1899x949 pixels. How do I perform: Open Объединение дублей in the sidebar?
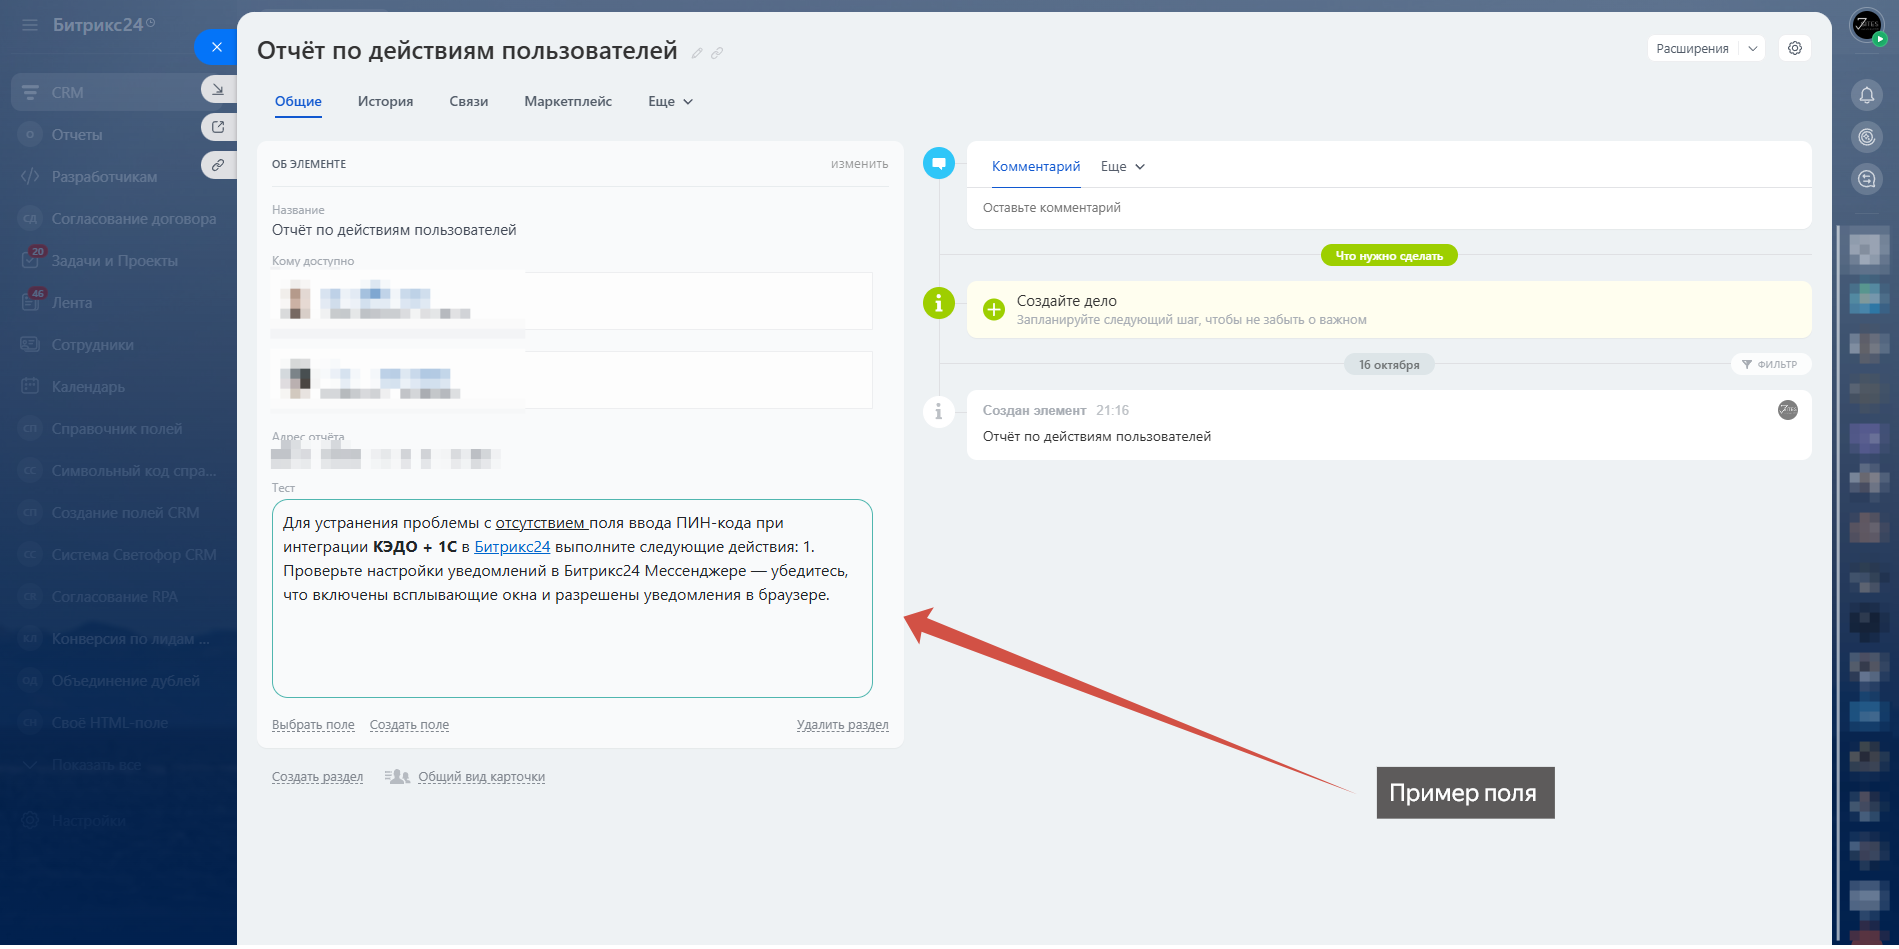pyautogui.click(x=126, y=681)
